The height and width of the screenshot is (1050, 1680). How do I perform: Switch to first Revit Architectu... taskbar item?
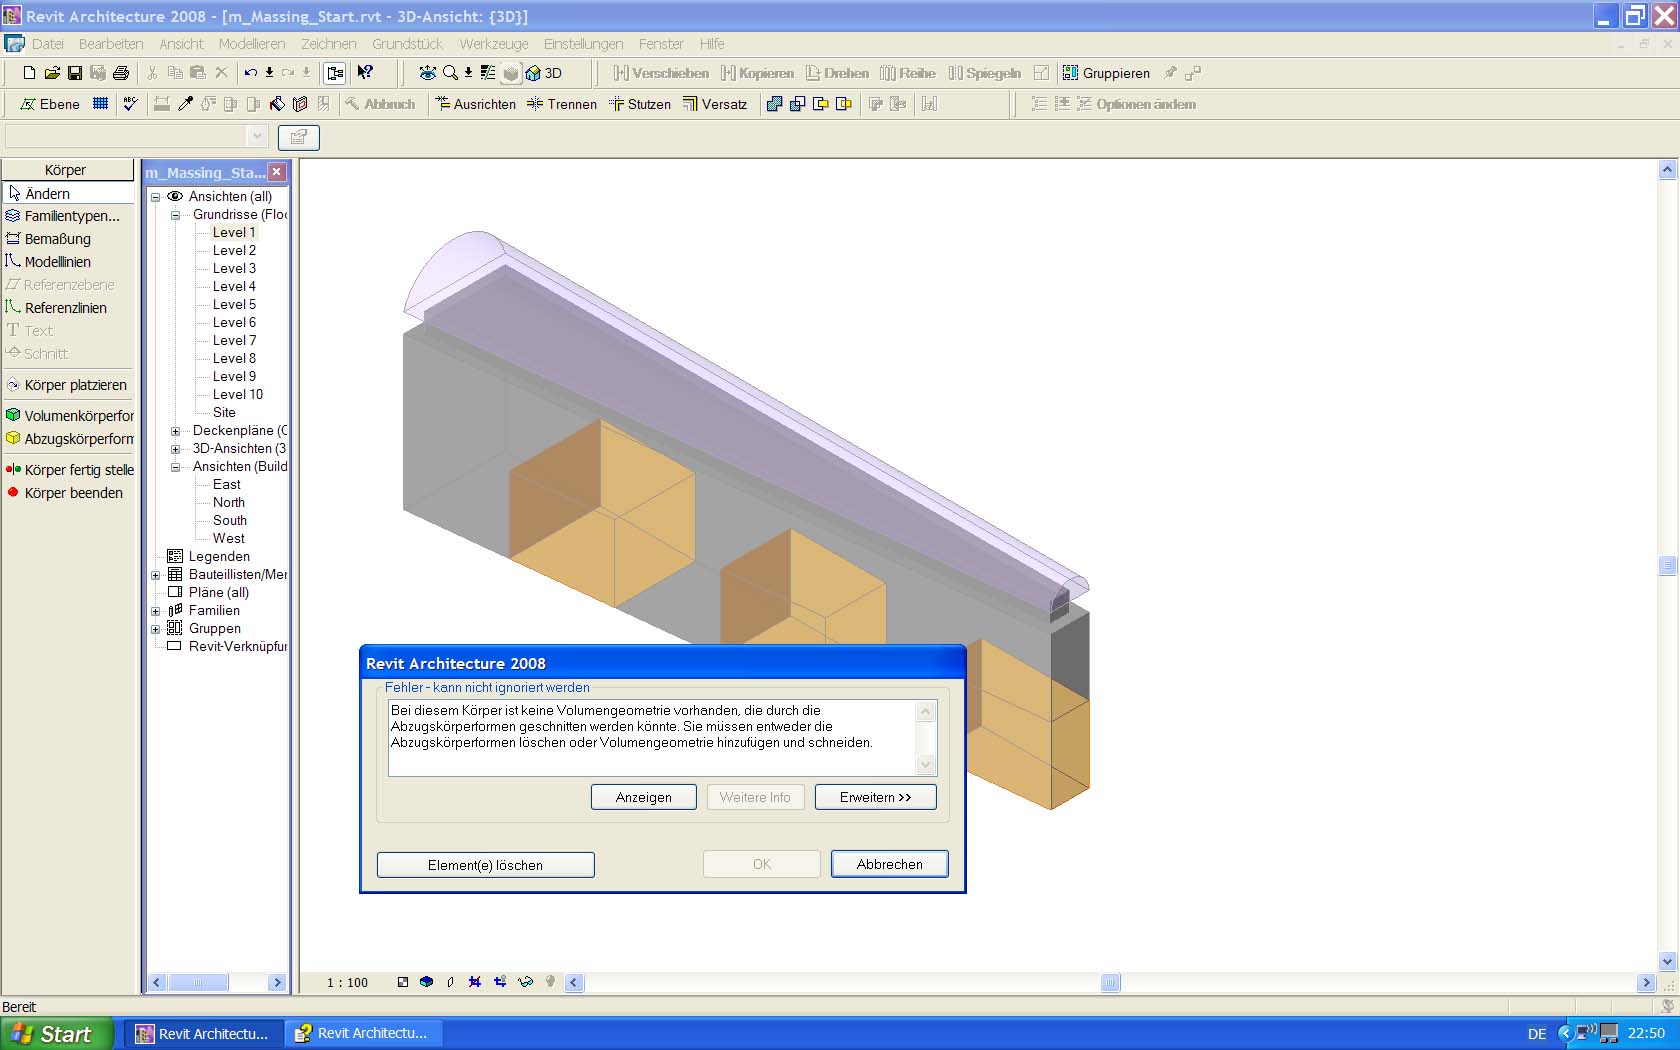204,1034
